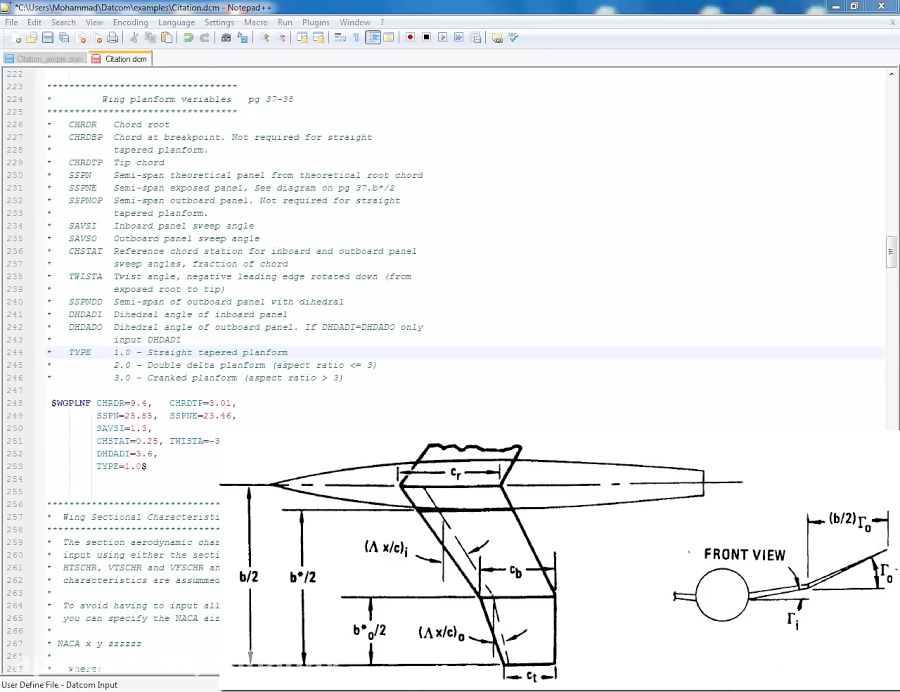
Task: Click the Save file toolbar icon
Action: 48,38
